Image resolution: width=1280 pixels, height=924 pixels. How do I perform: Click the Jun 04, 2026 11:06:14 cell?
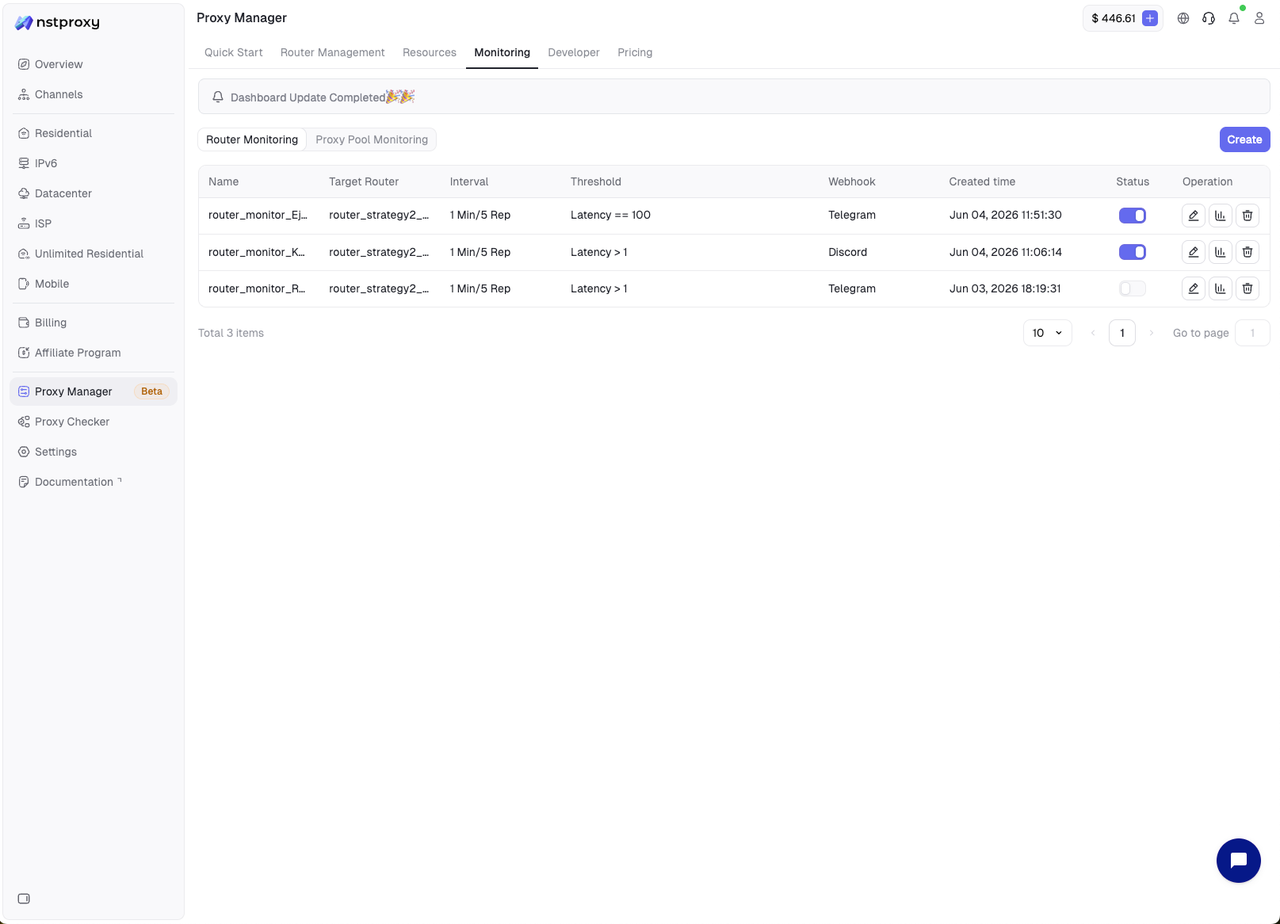[x=1005, y=252]
